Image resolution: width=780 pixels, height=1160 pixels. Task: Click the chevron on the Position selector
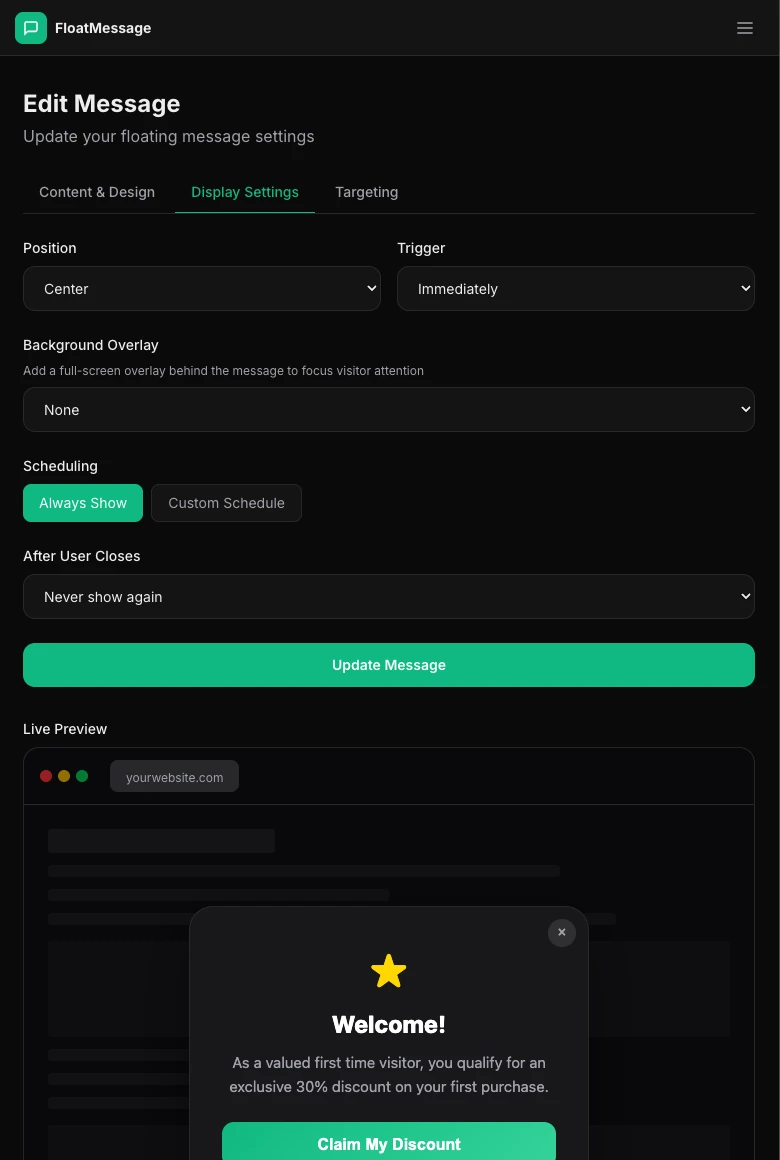tap(369, 288)
